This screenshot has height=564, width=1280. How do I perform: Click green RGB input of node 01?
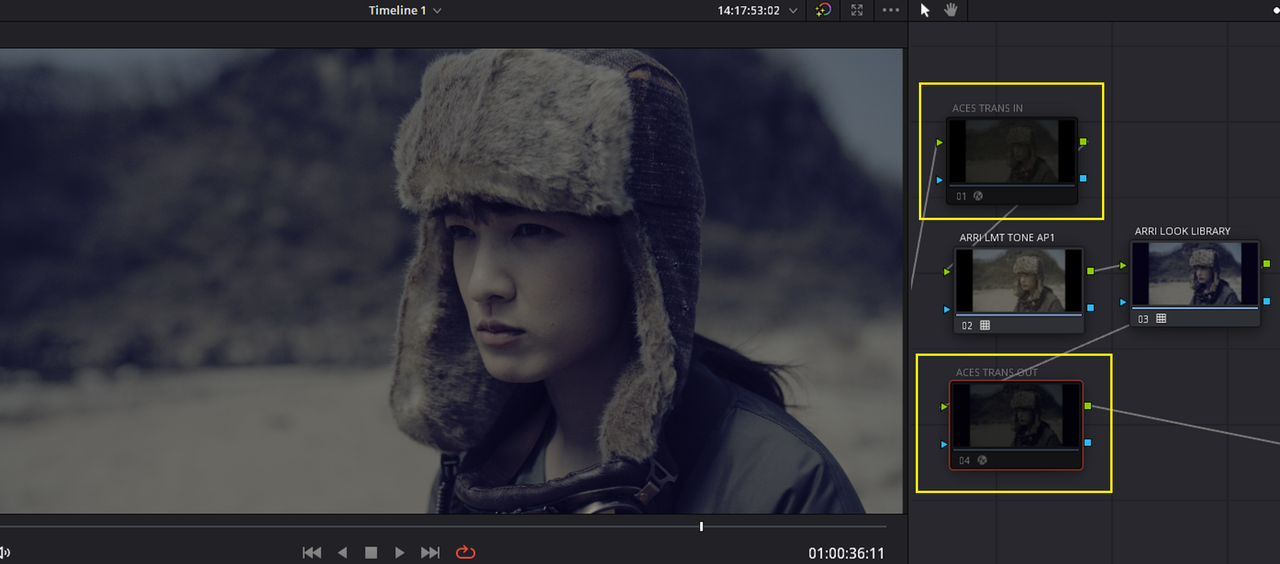[939, 143]
